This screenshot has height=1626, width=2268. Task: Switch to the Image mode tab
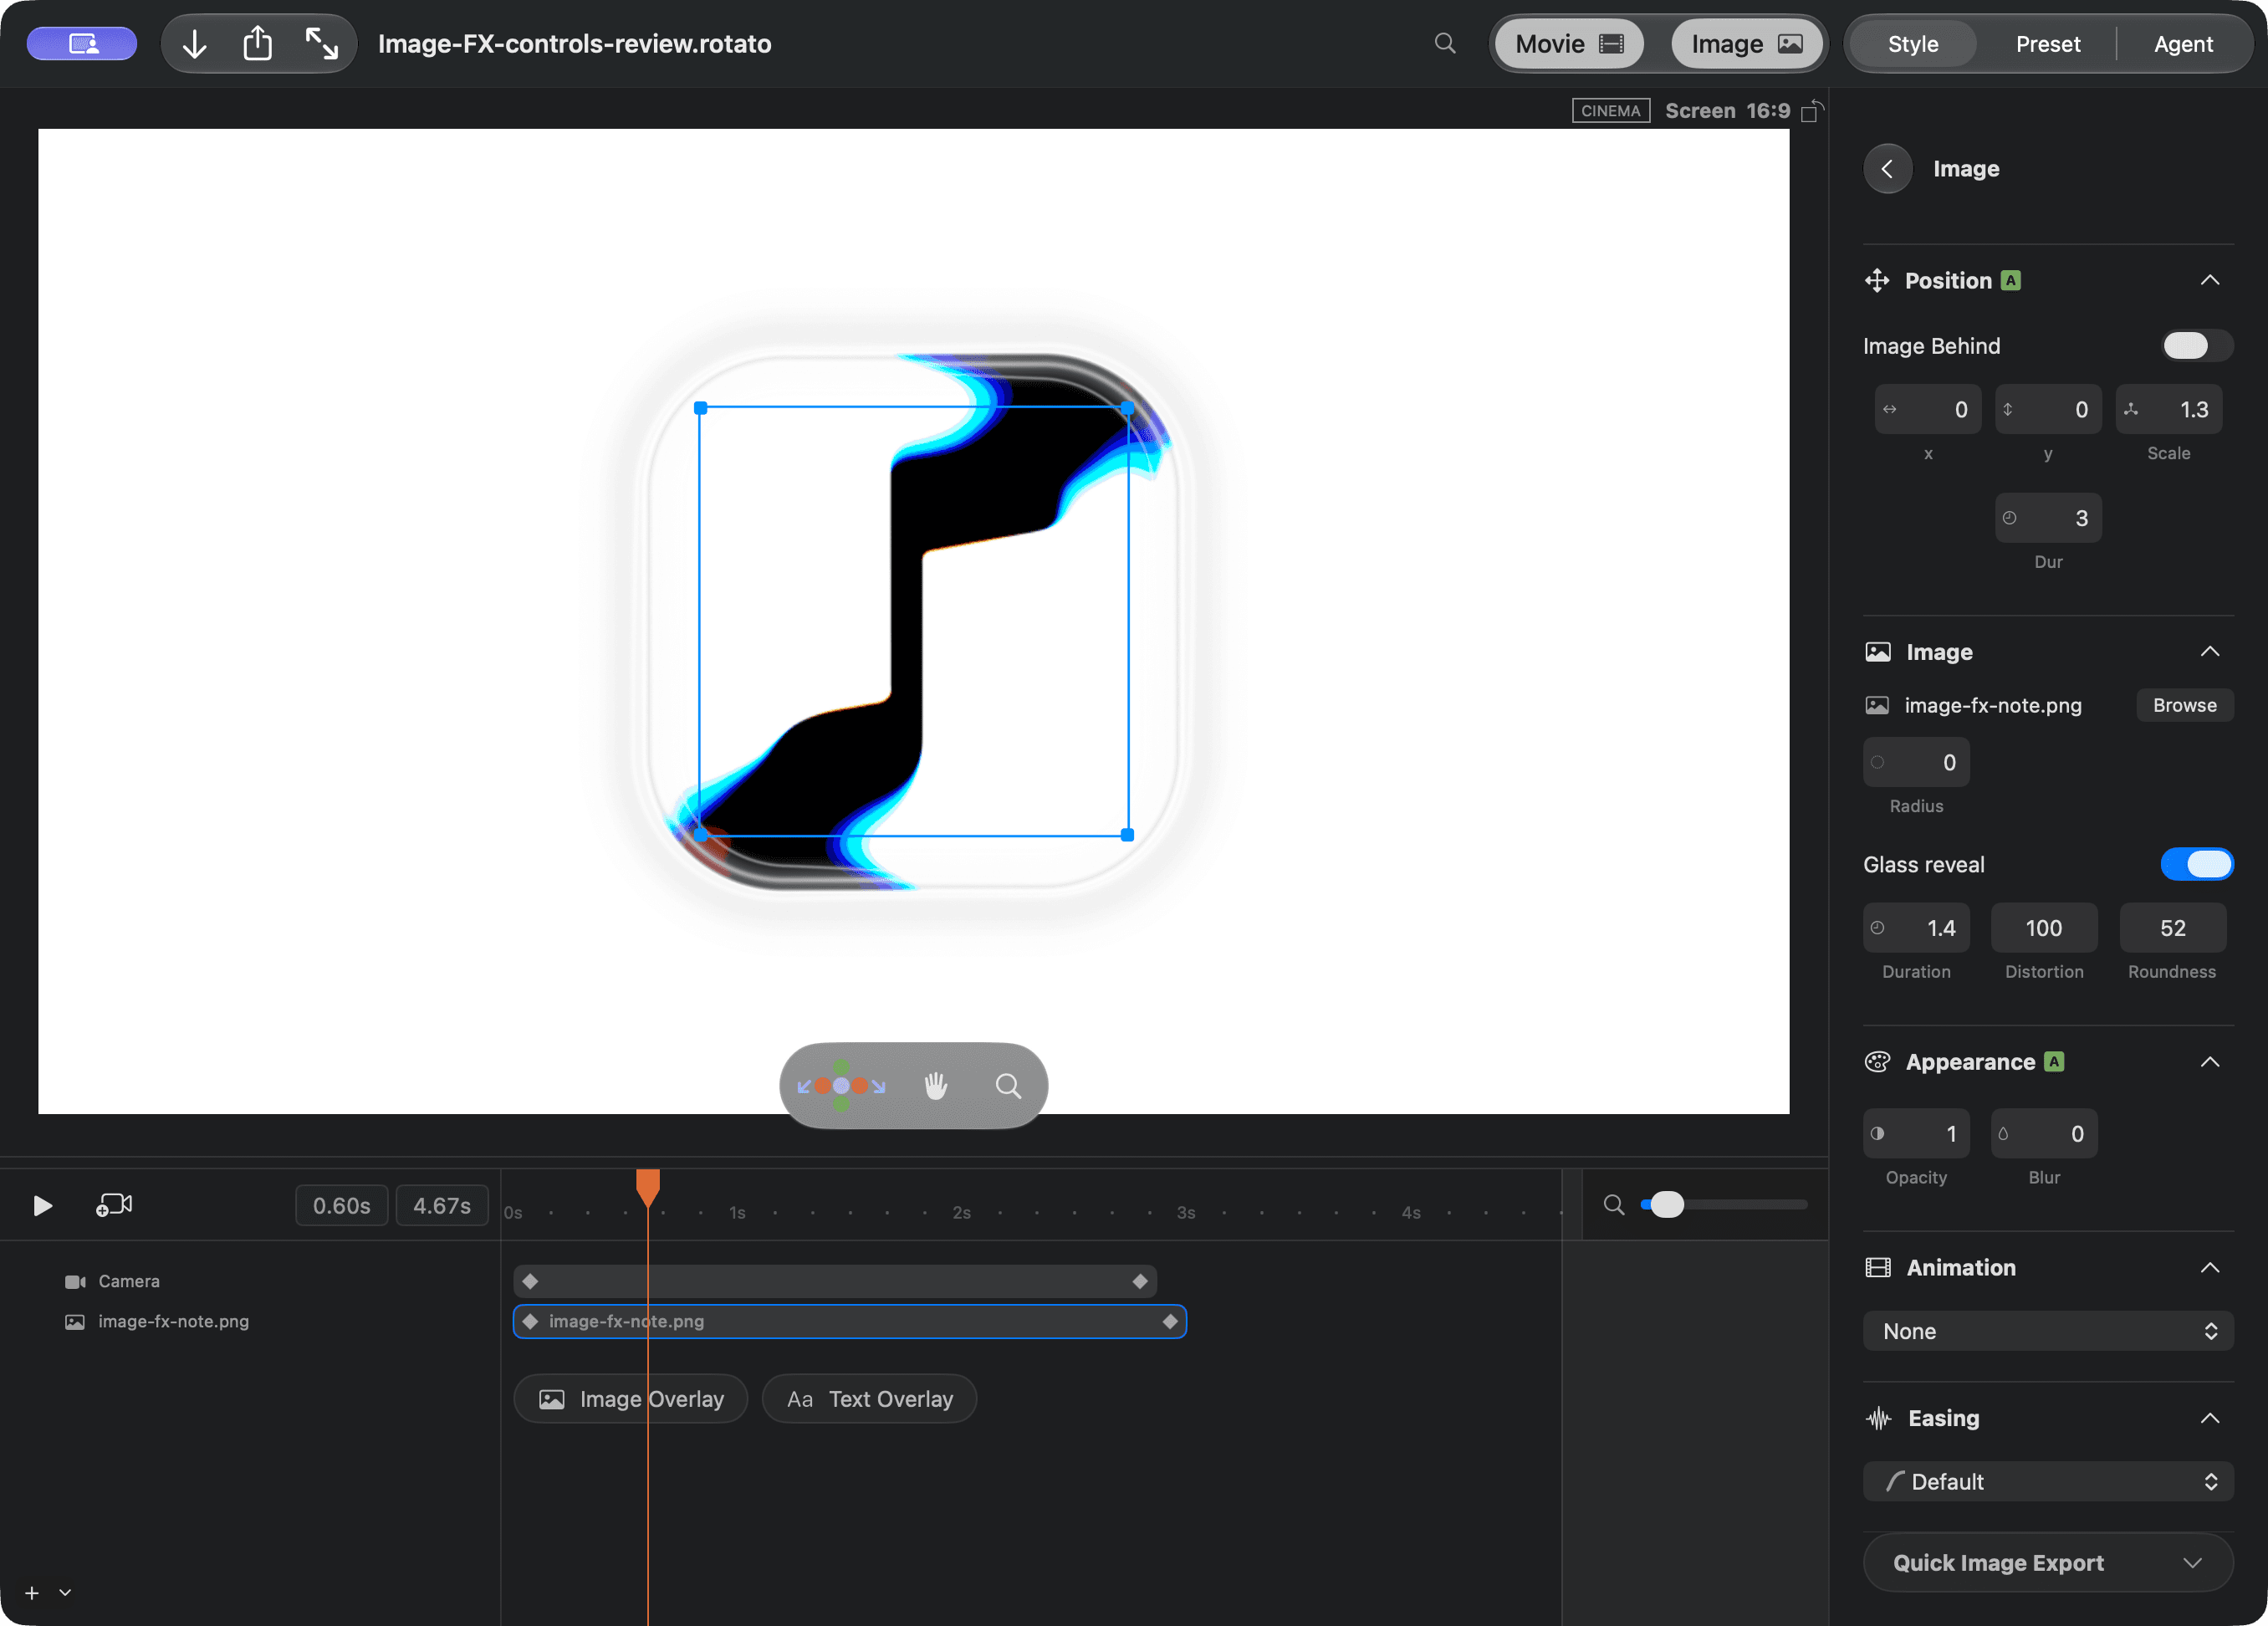[1746, 43]
